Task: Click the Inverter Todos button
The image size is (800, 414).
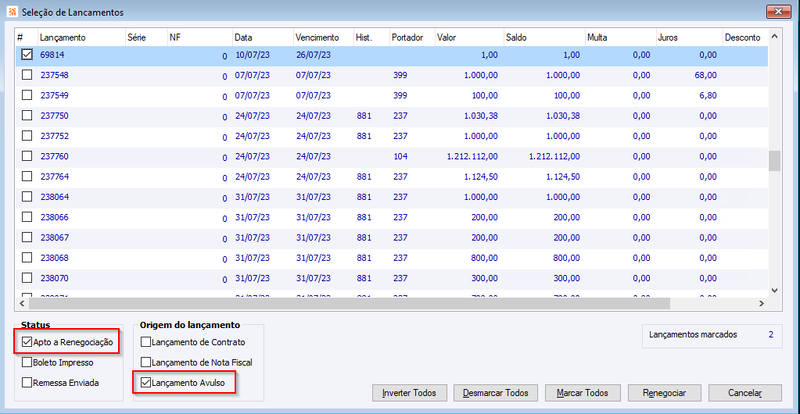Action: (x=410, y=393)
